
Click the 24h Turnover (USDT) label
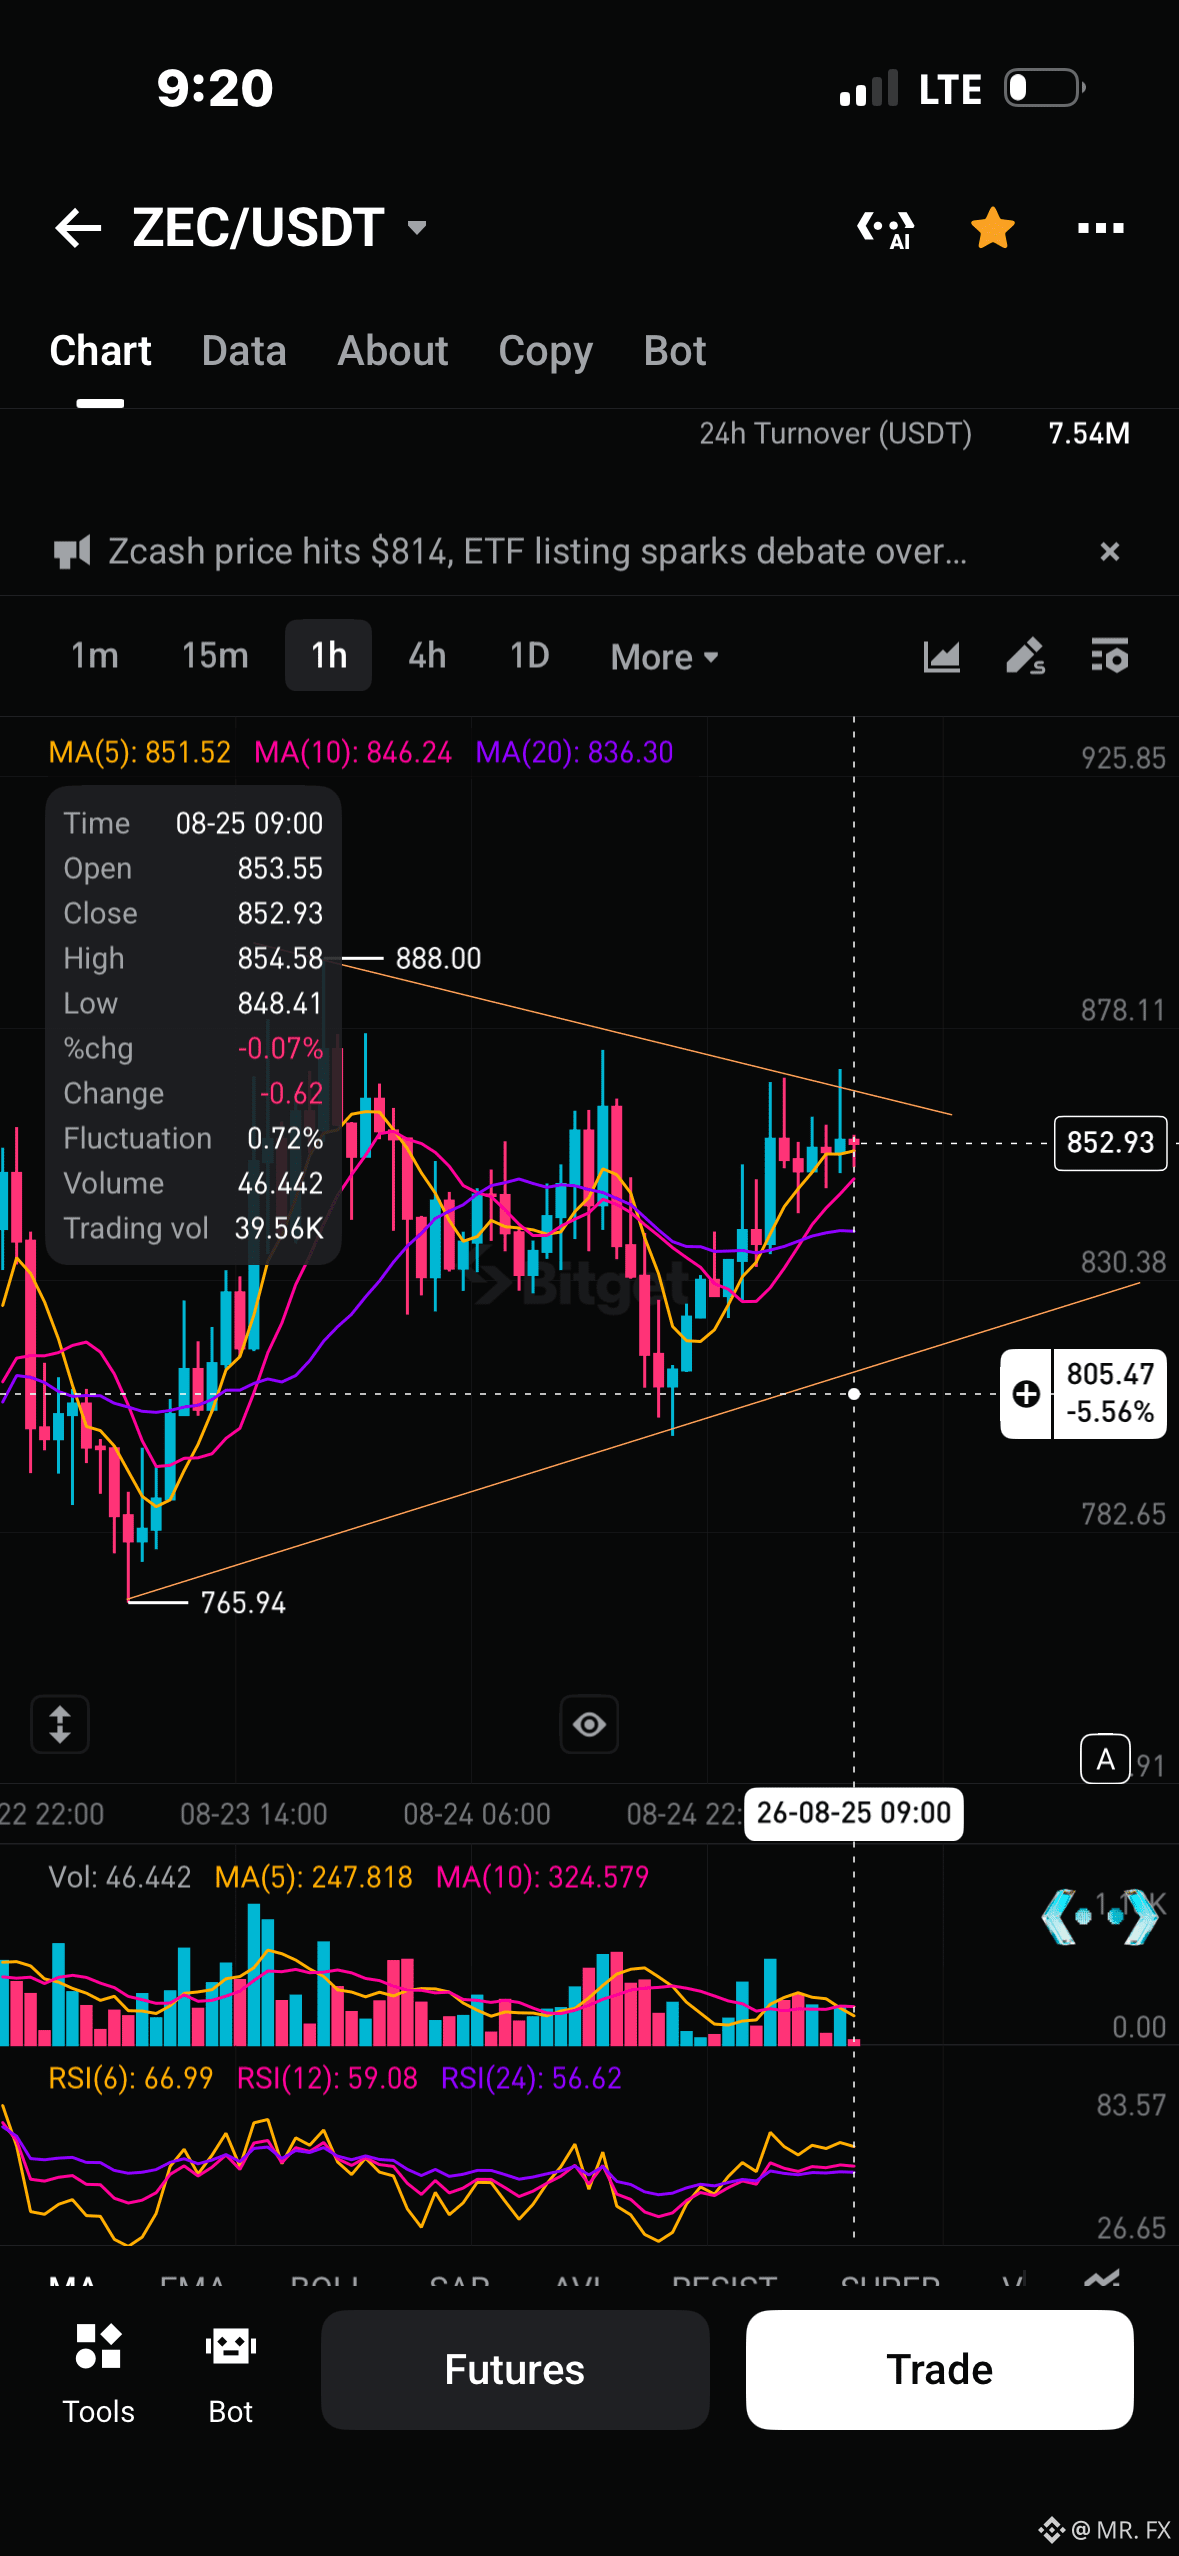point(835,433)
